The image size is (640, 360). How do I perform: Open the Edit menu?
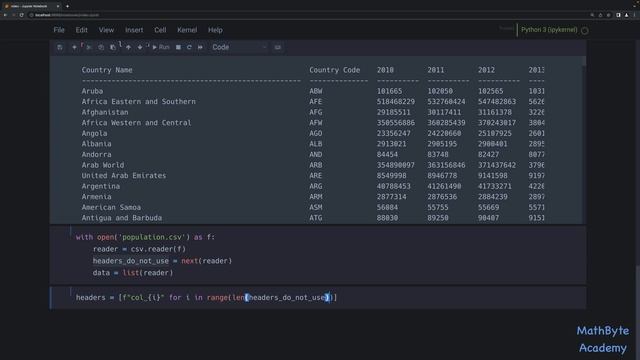pos(82,30)
